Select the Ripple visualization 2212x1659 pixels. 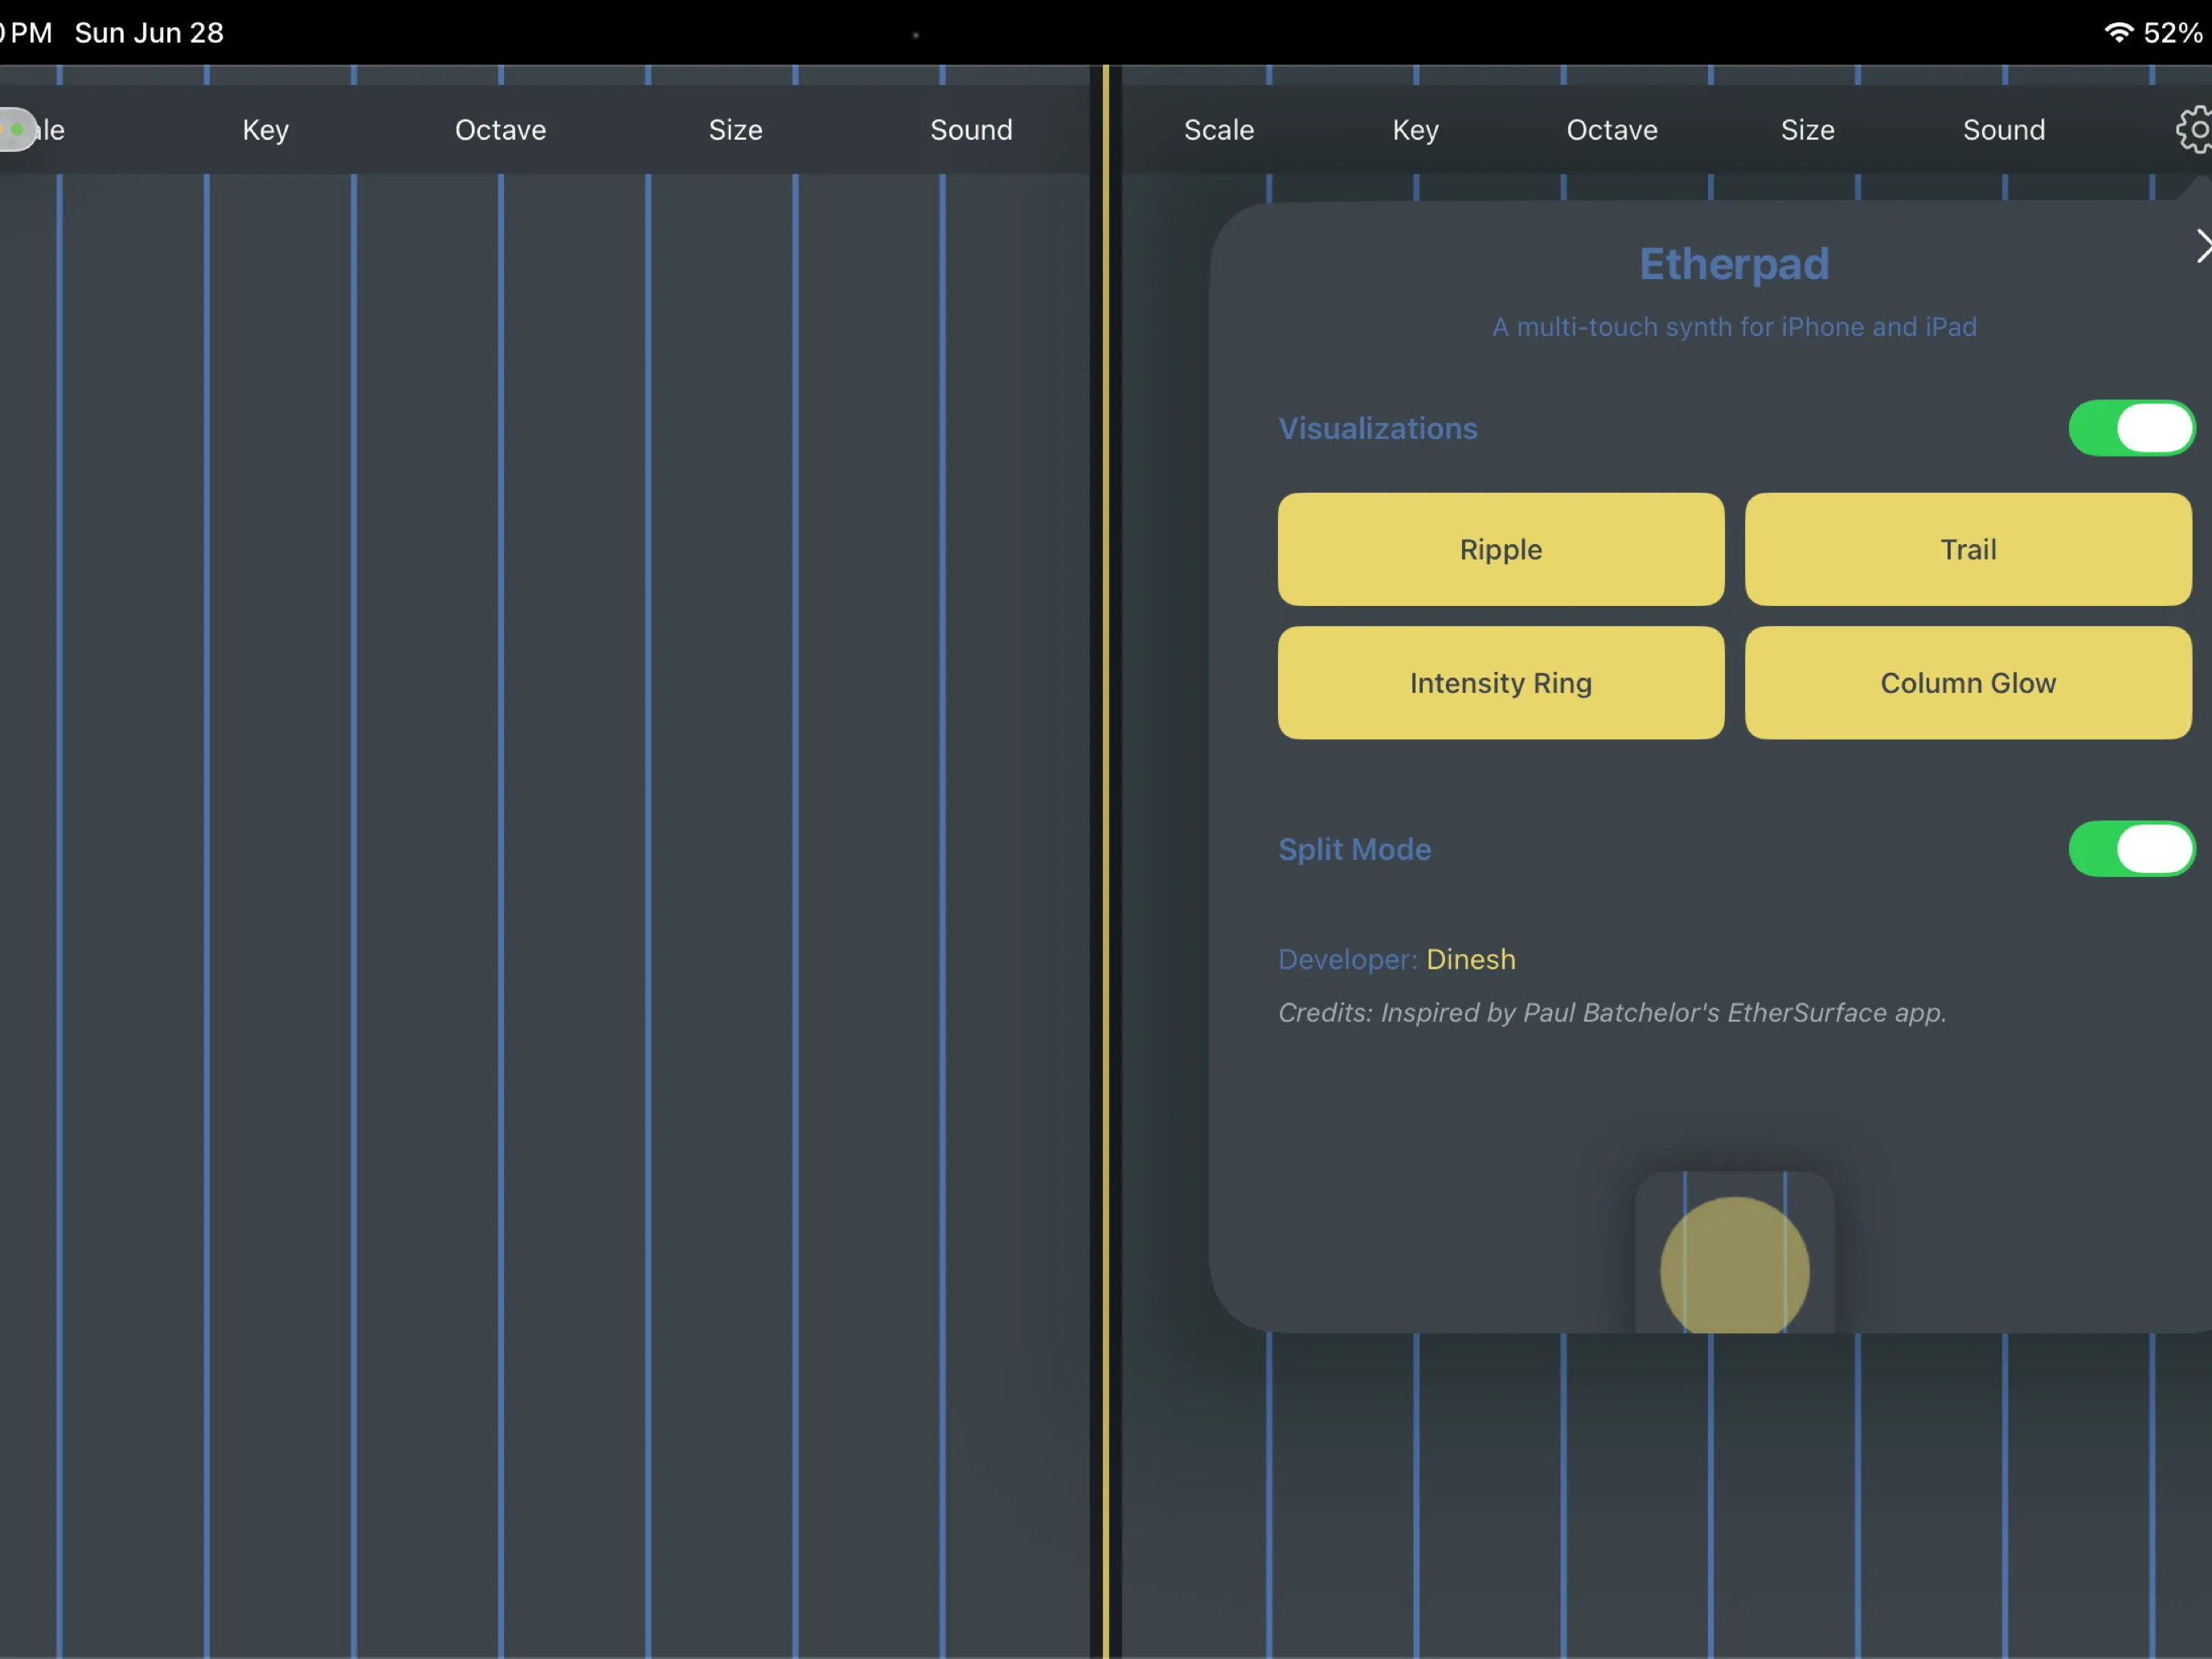1501,549
